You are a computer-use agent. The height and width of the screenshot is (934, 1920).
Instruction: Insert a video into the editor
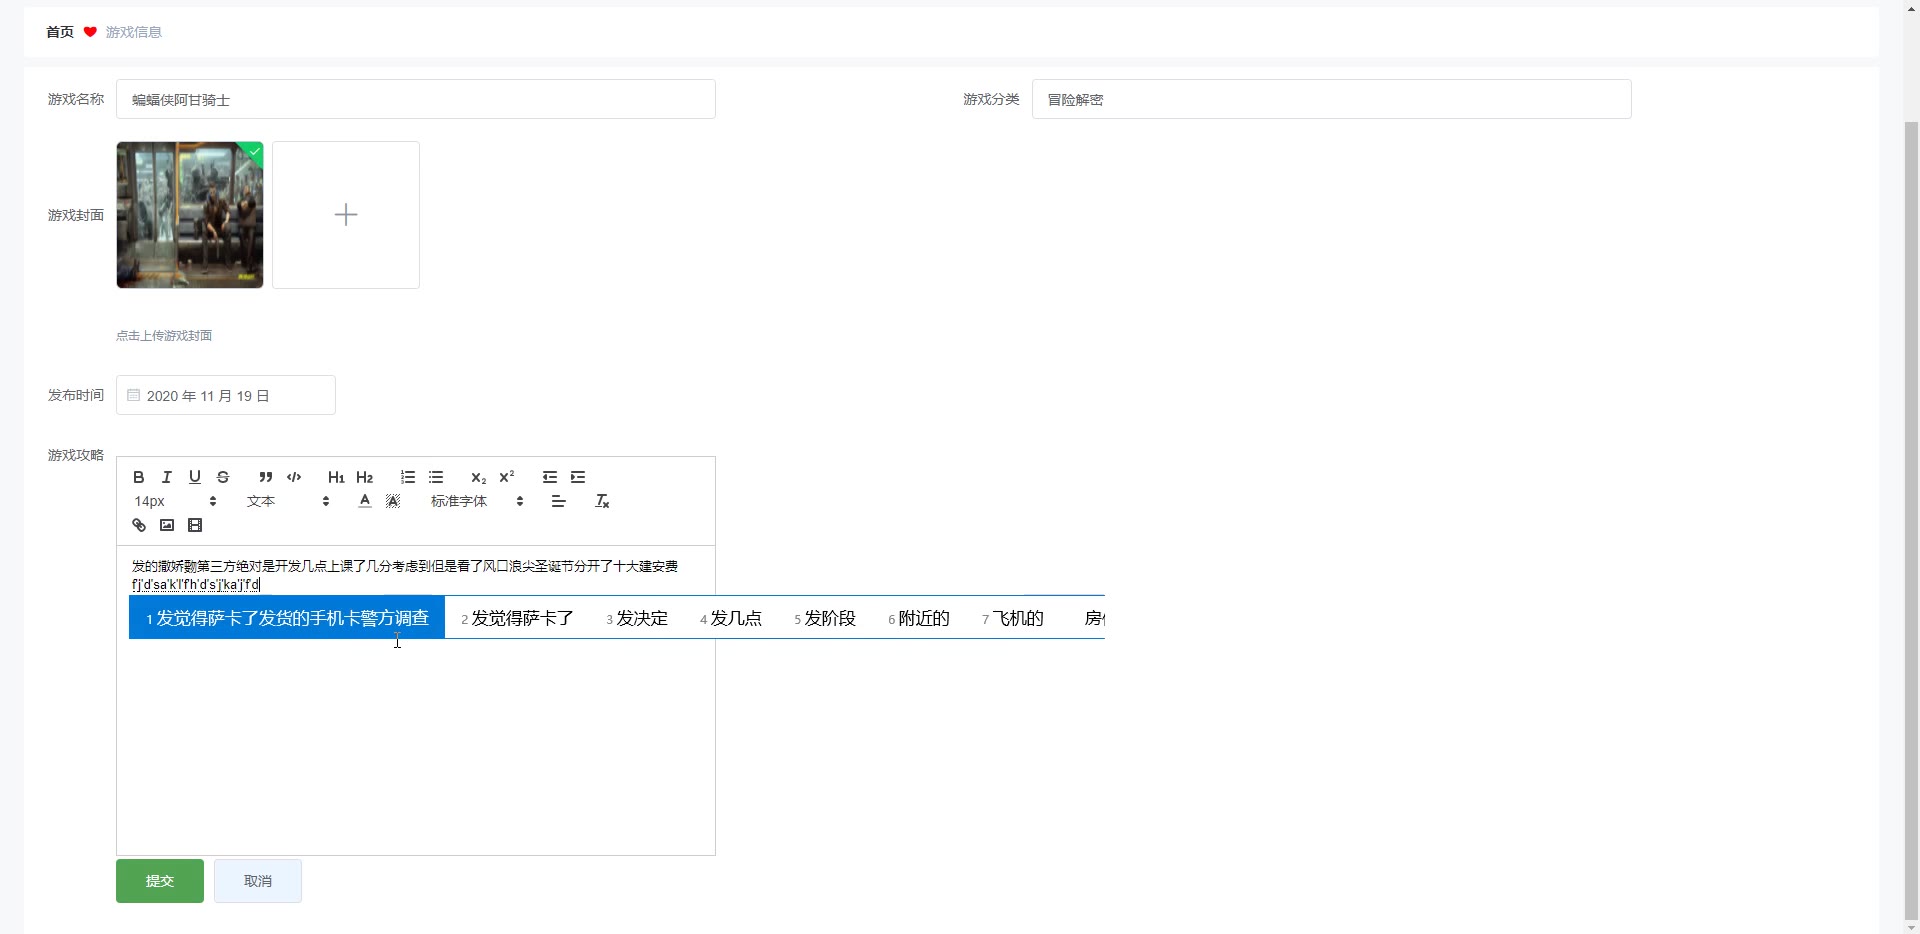pos(195,525)
